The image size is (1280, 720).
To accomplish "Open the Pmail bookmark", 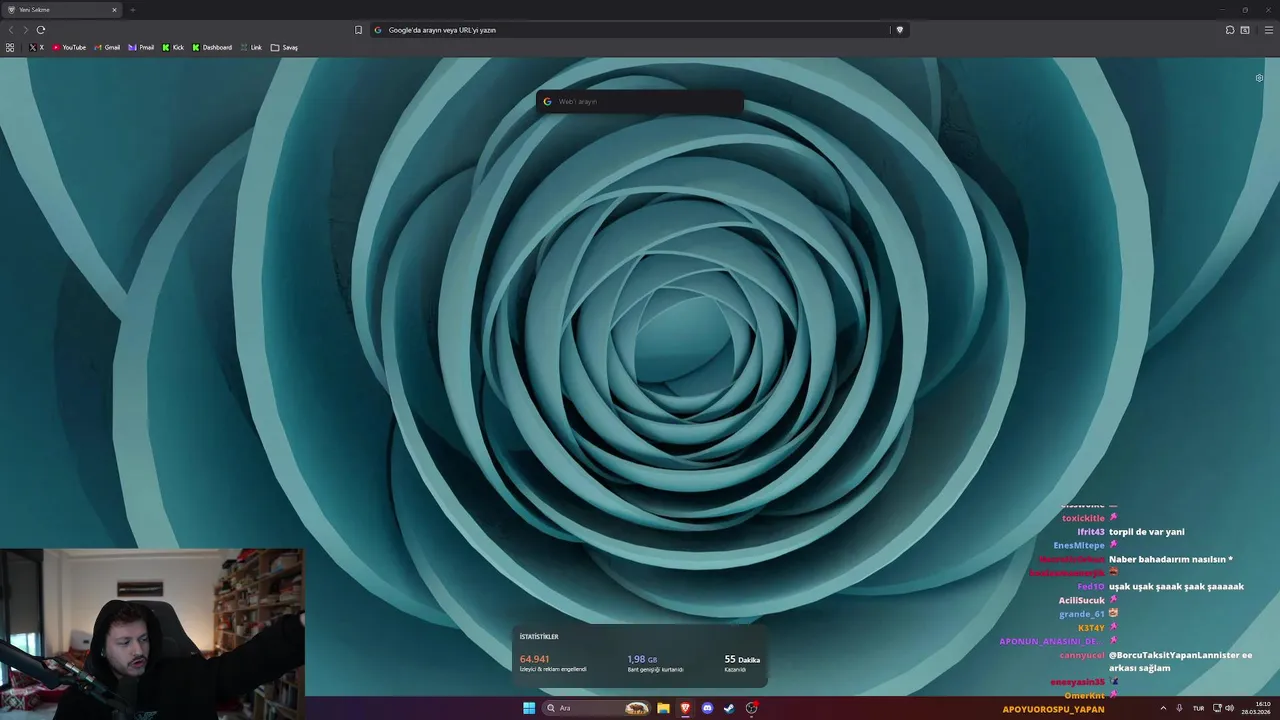I will 141,47.
